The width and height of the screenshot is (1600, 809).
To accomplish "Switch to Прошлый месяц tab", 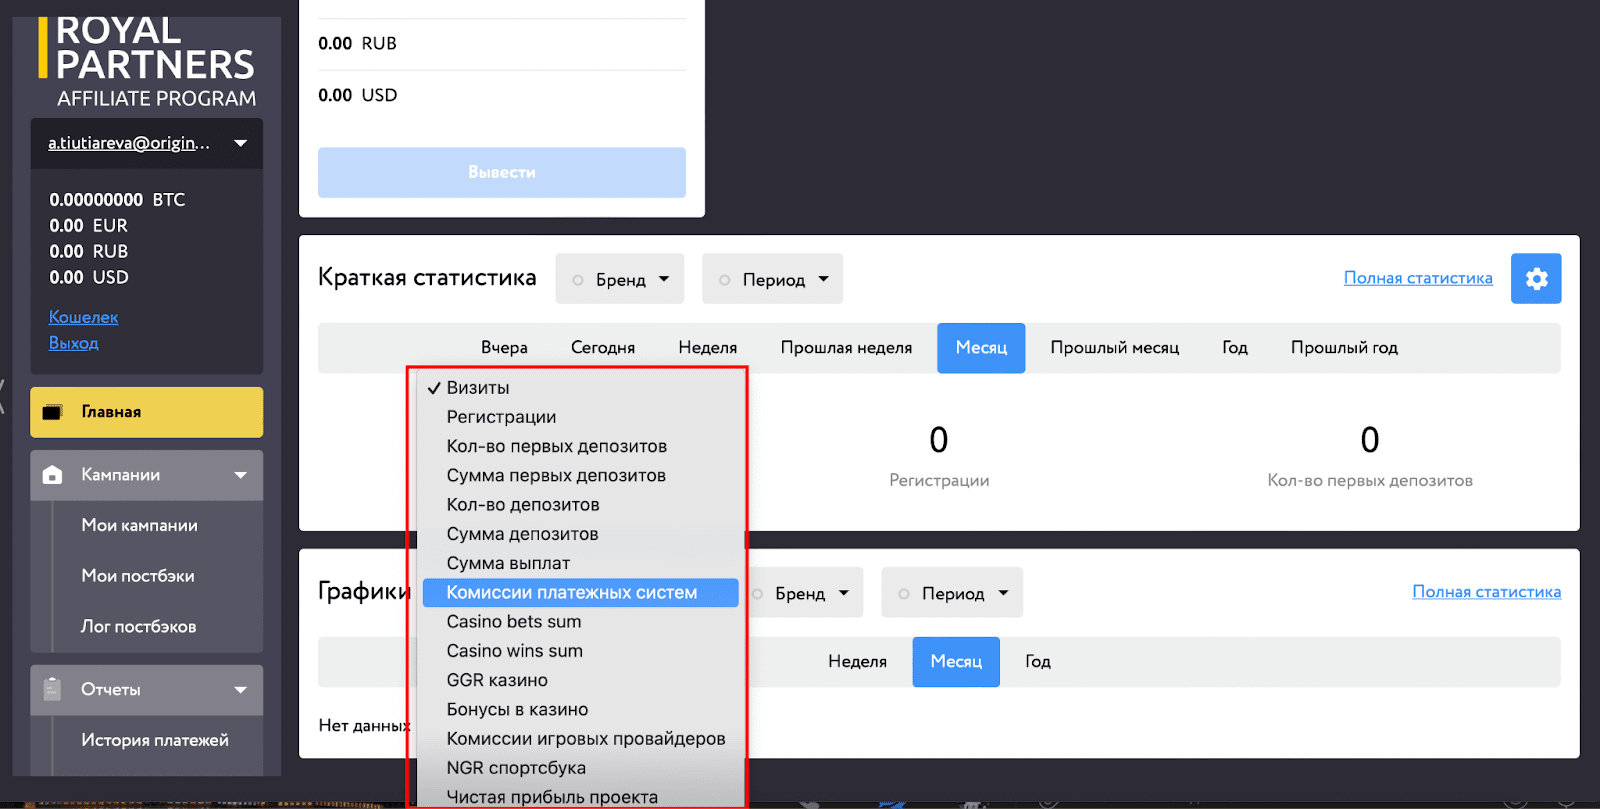I will (1114, 348).
